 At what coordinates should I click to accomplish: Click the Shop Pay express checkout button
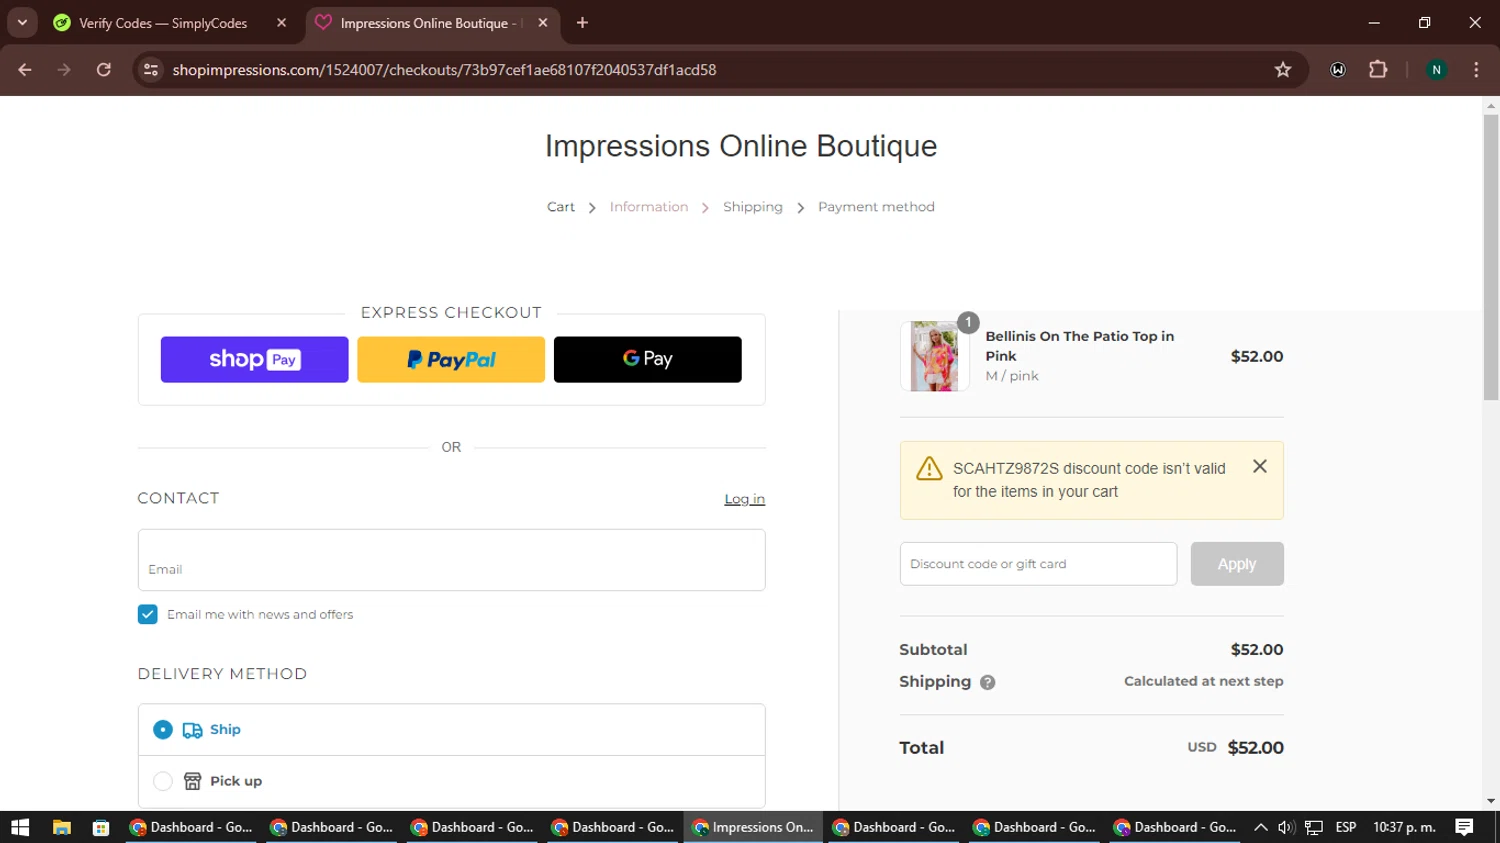pyautogui.click(x=254, y=359)
